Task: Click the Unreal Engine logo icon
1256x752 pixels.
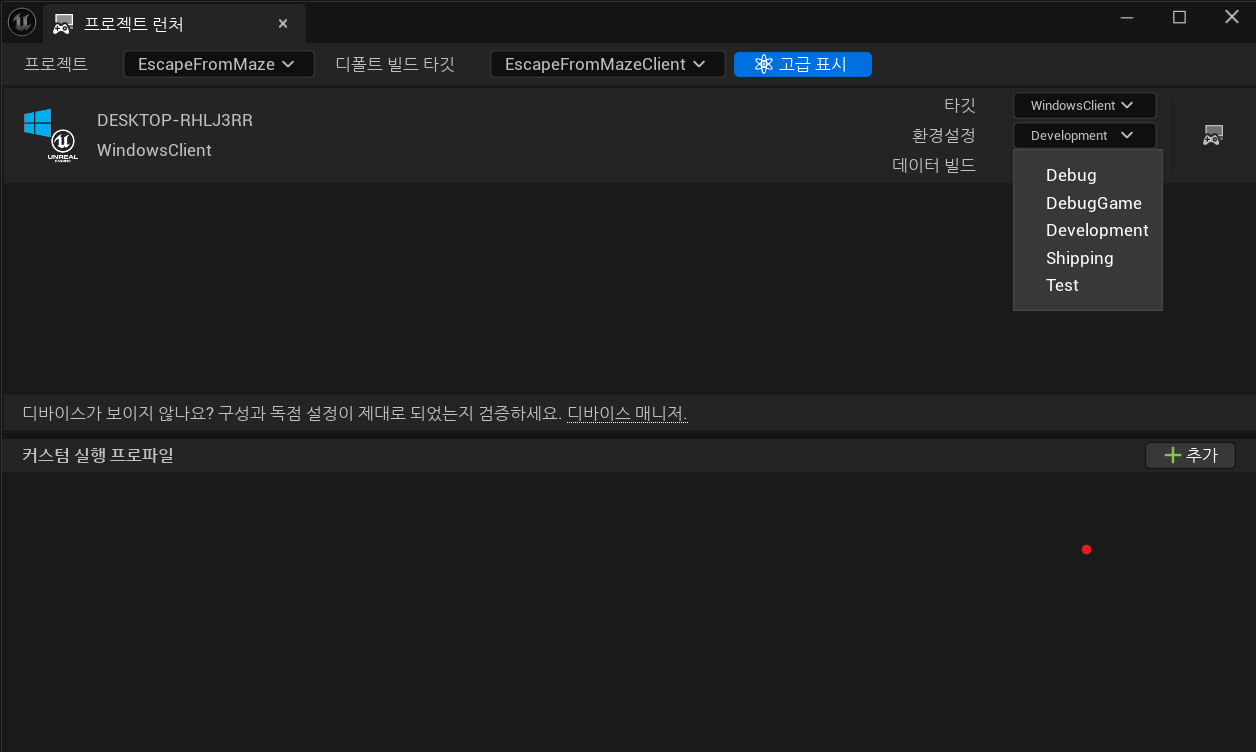Action: 22,21
